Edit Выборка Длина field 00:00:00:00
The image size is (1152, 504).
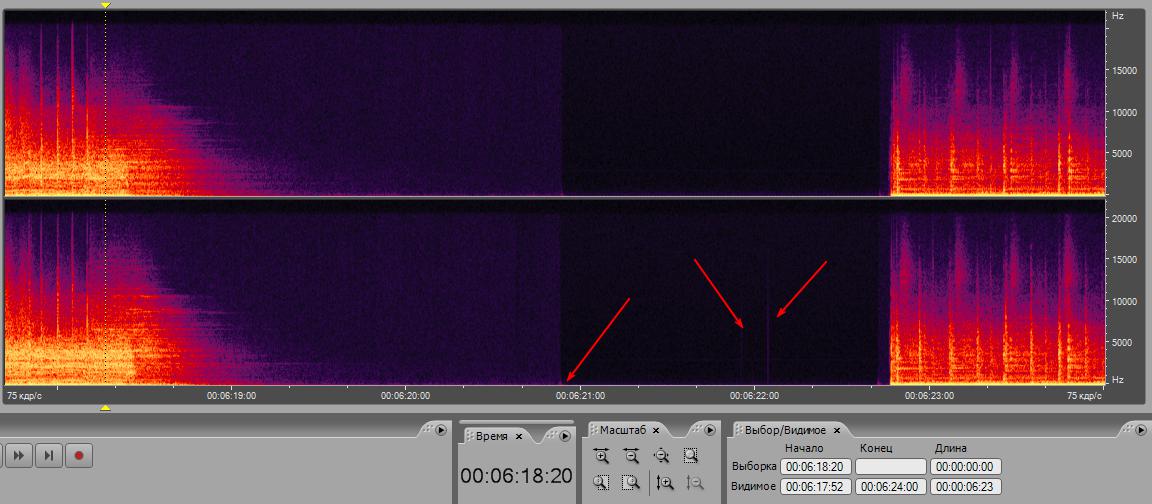[x=965, y=467]
